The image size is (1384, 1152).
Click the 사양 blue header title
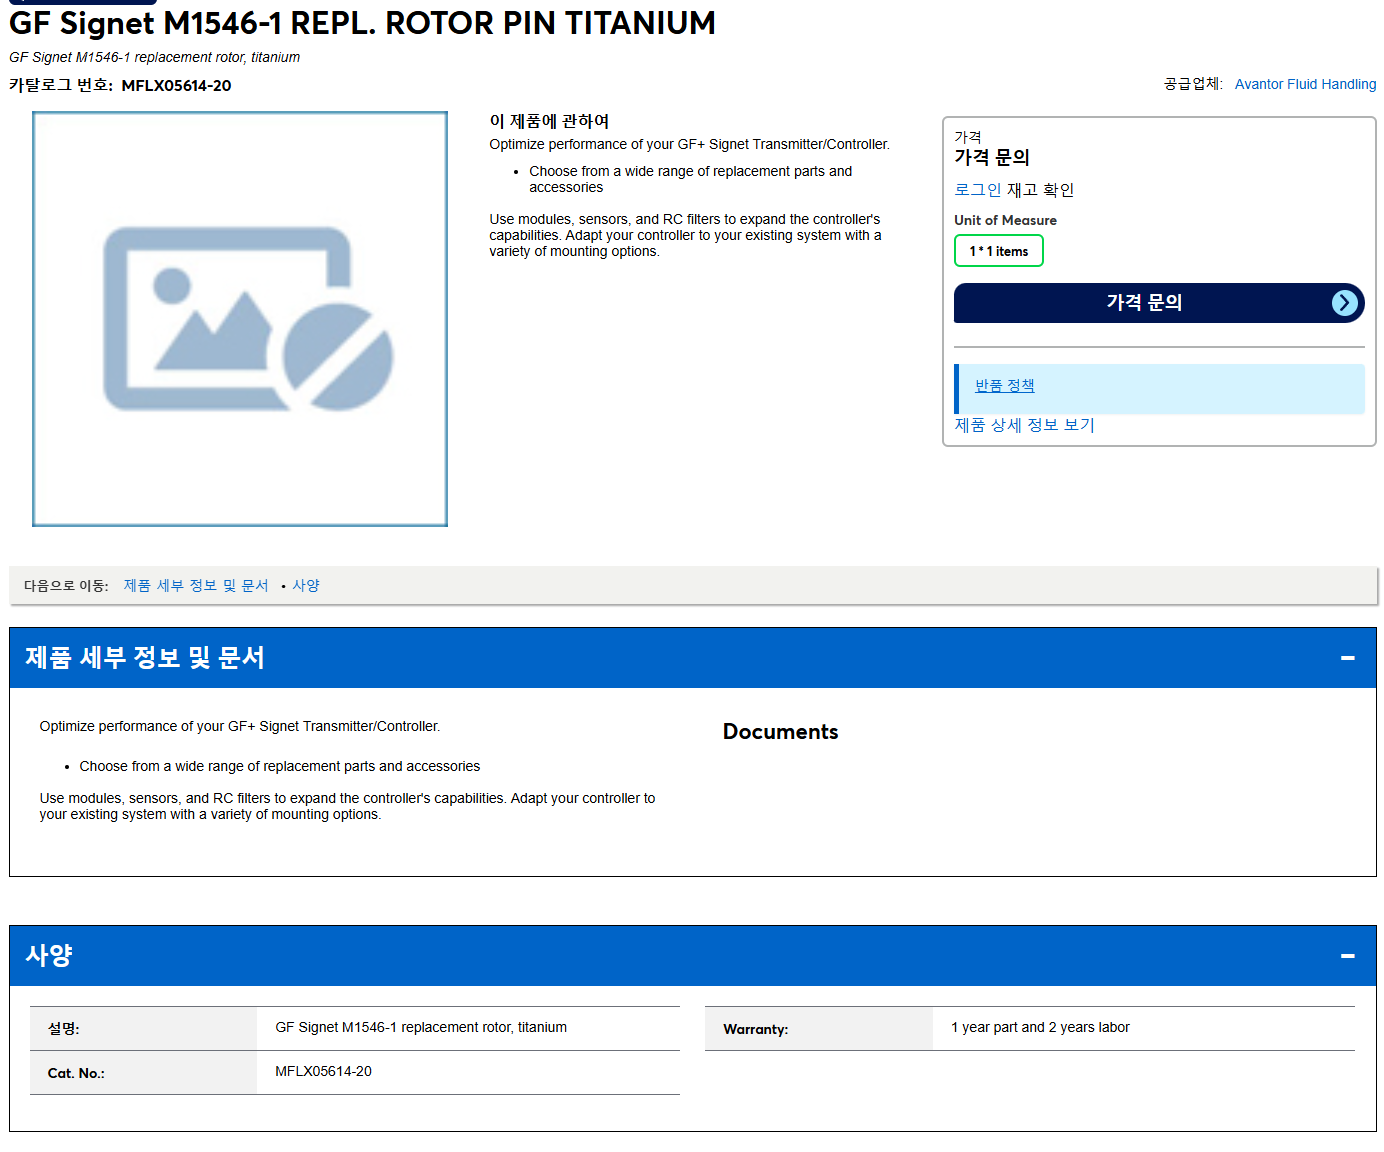point(49,956)
